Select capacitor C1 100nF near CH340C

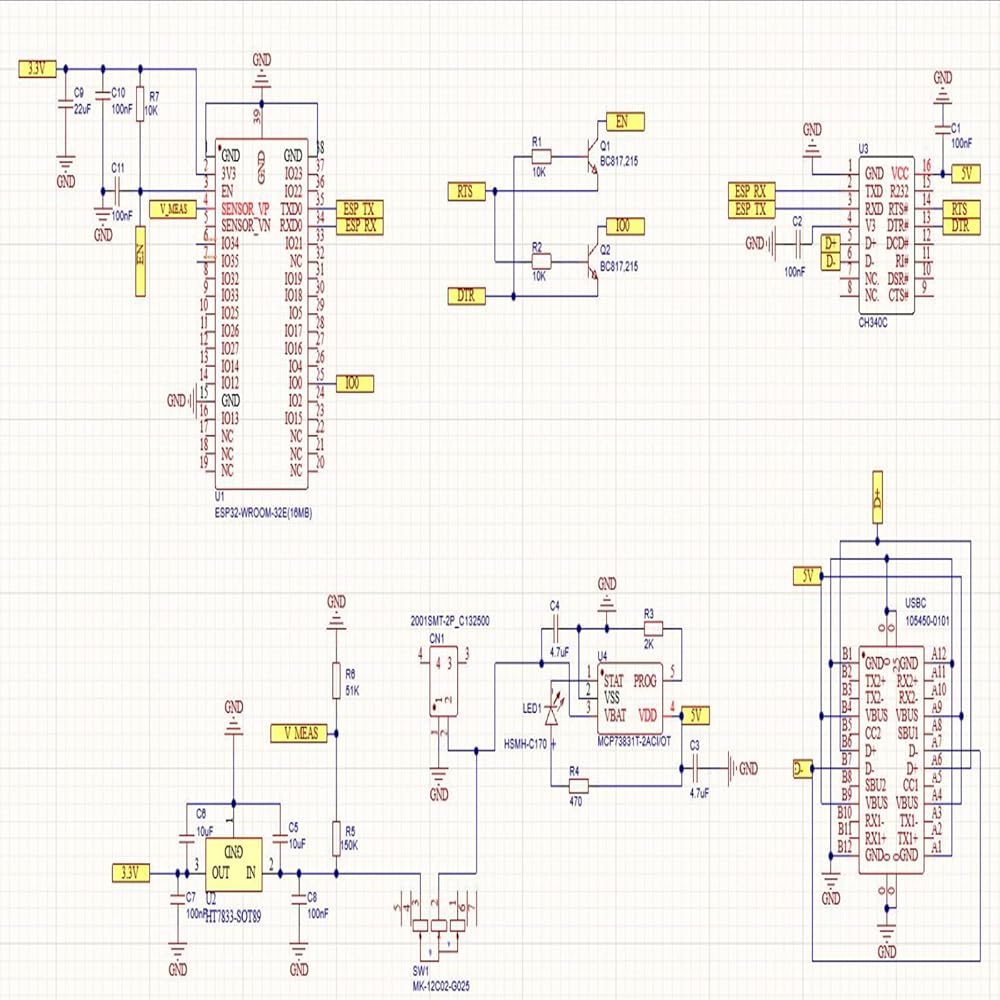tap(943, 128)
